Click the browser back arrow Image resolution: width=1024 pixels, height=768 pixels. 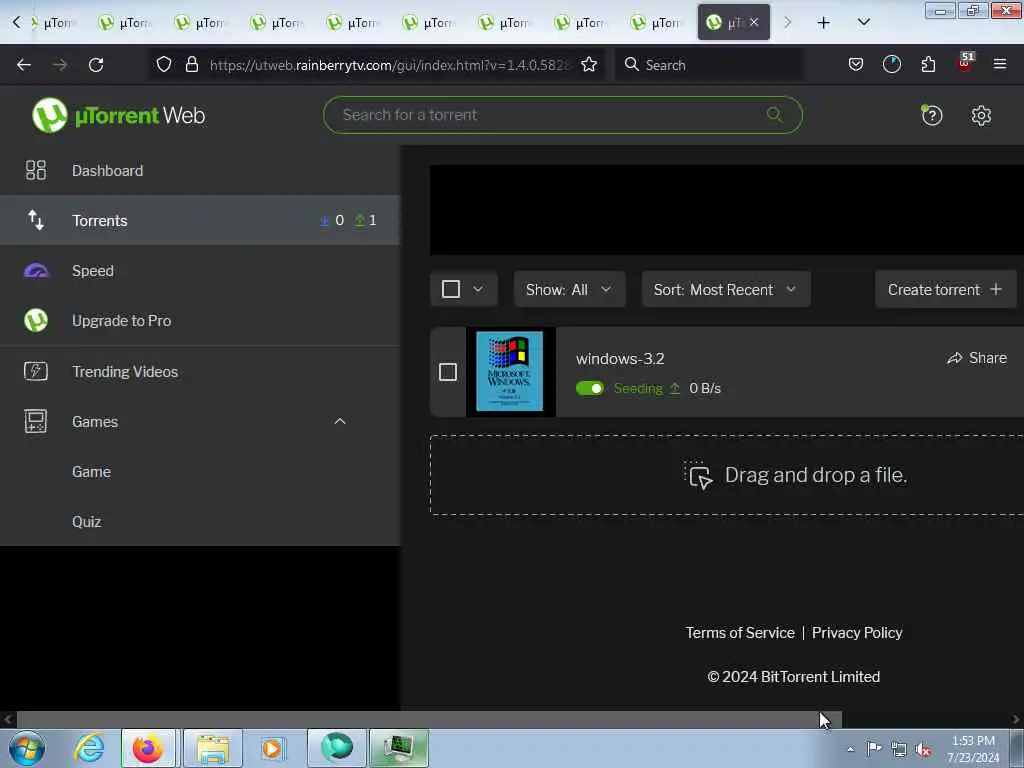pyautogui.click(x=24, y=65)
